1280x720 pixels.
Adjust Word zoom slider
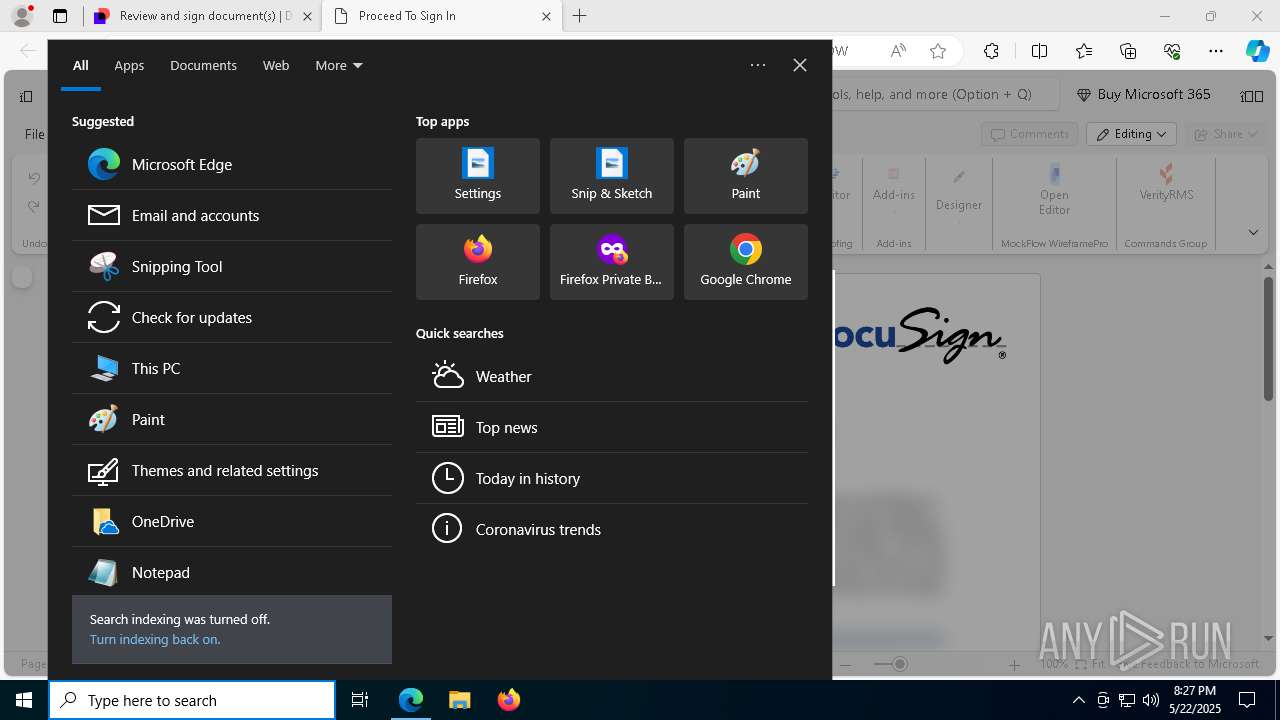pyautogui.click(x=899, y=664)
